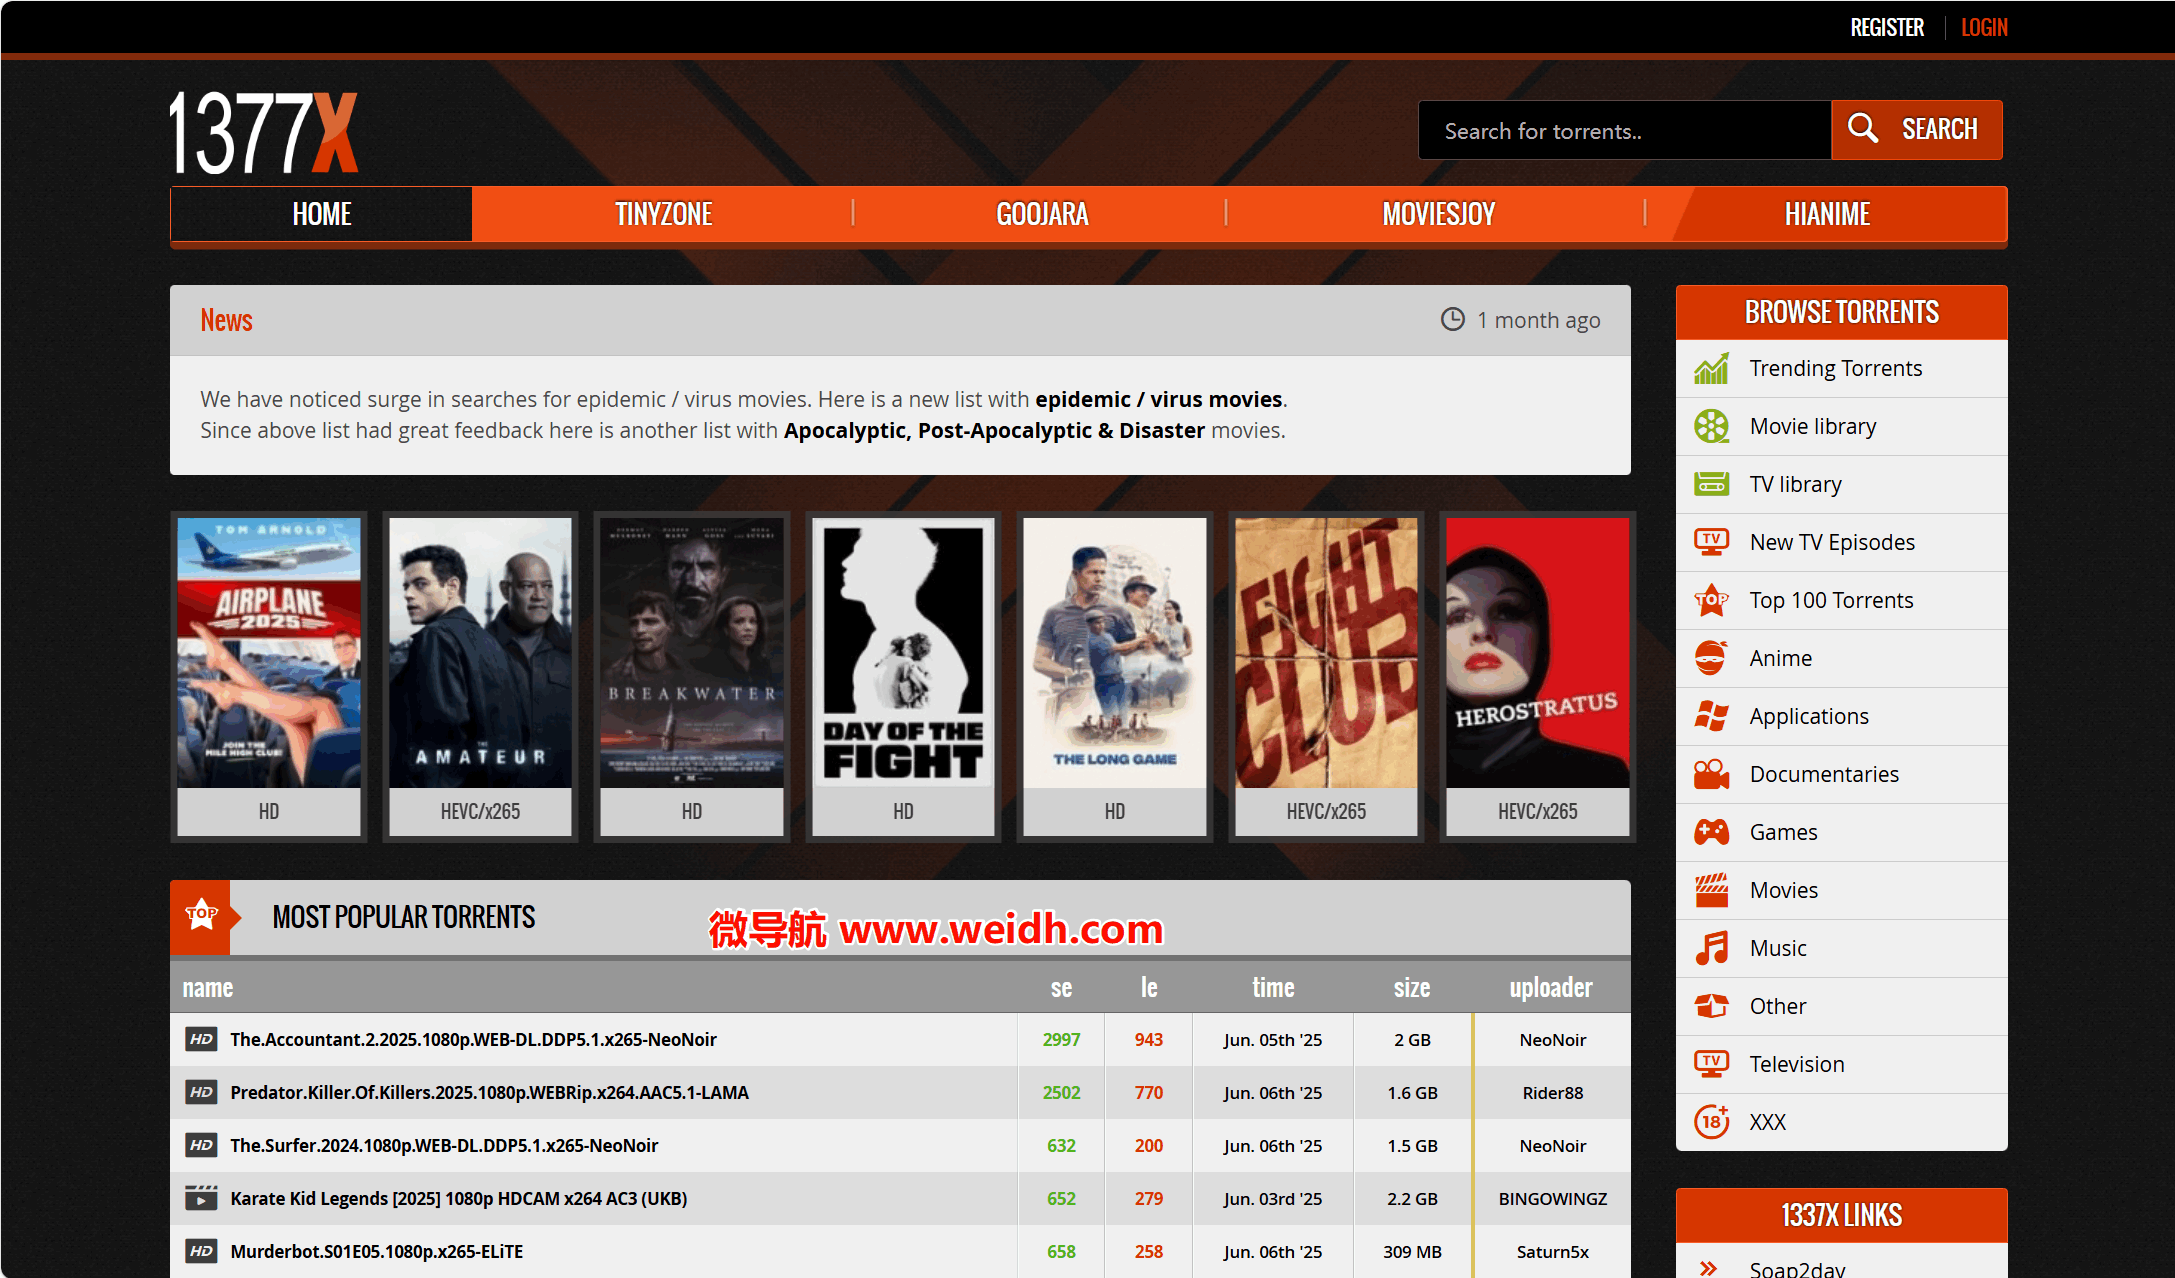Click the Documentaries label

1824,775
